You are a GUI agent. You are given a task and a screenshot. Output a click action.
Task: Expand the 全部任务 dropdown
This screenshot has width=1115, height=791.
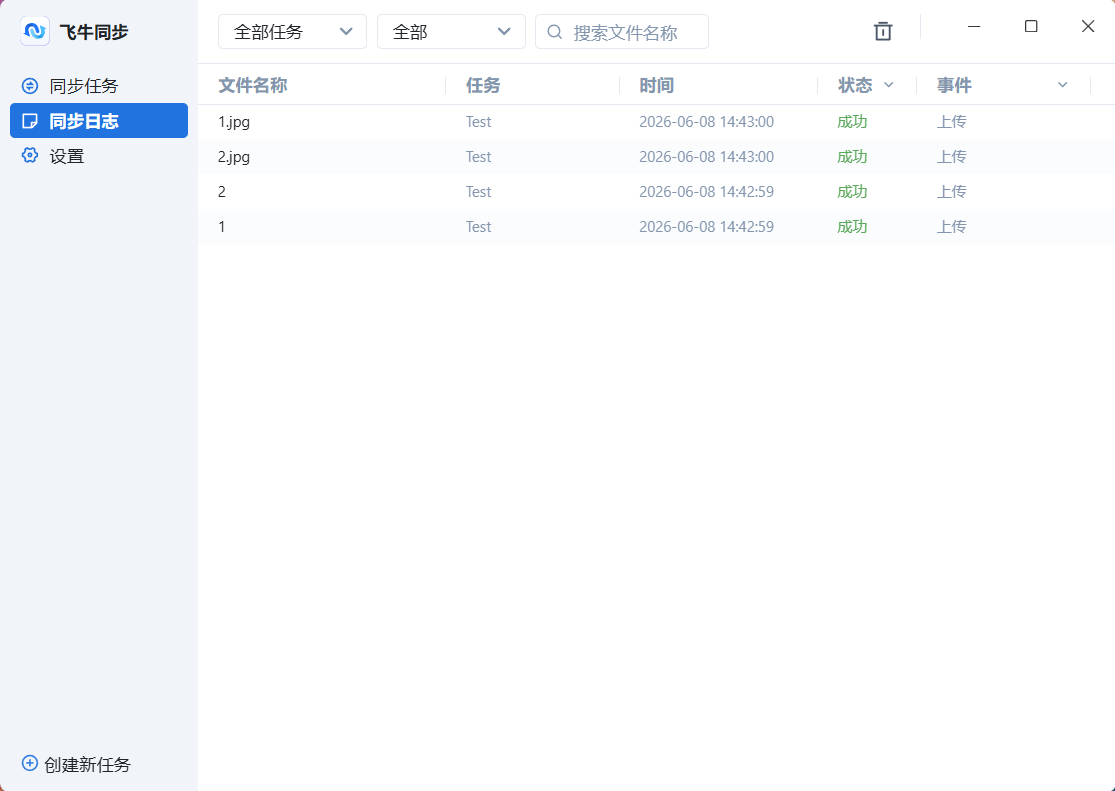[292, 32]
